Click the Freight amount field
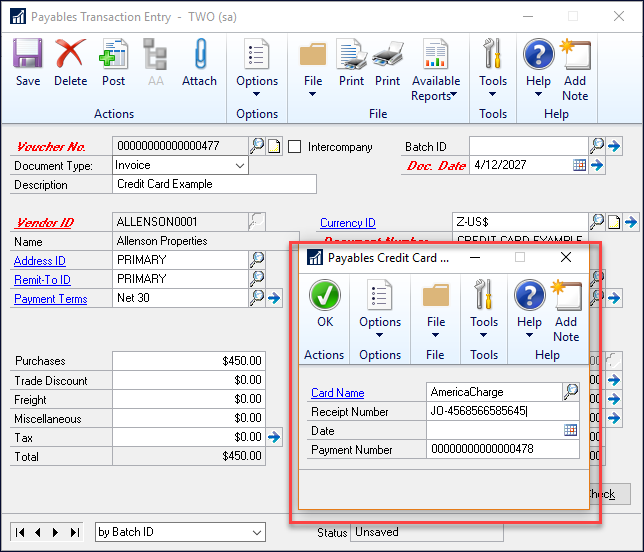Image resolution: width=644 pixels, height=552 pixels. tap(189, 399)
